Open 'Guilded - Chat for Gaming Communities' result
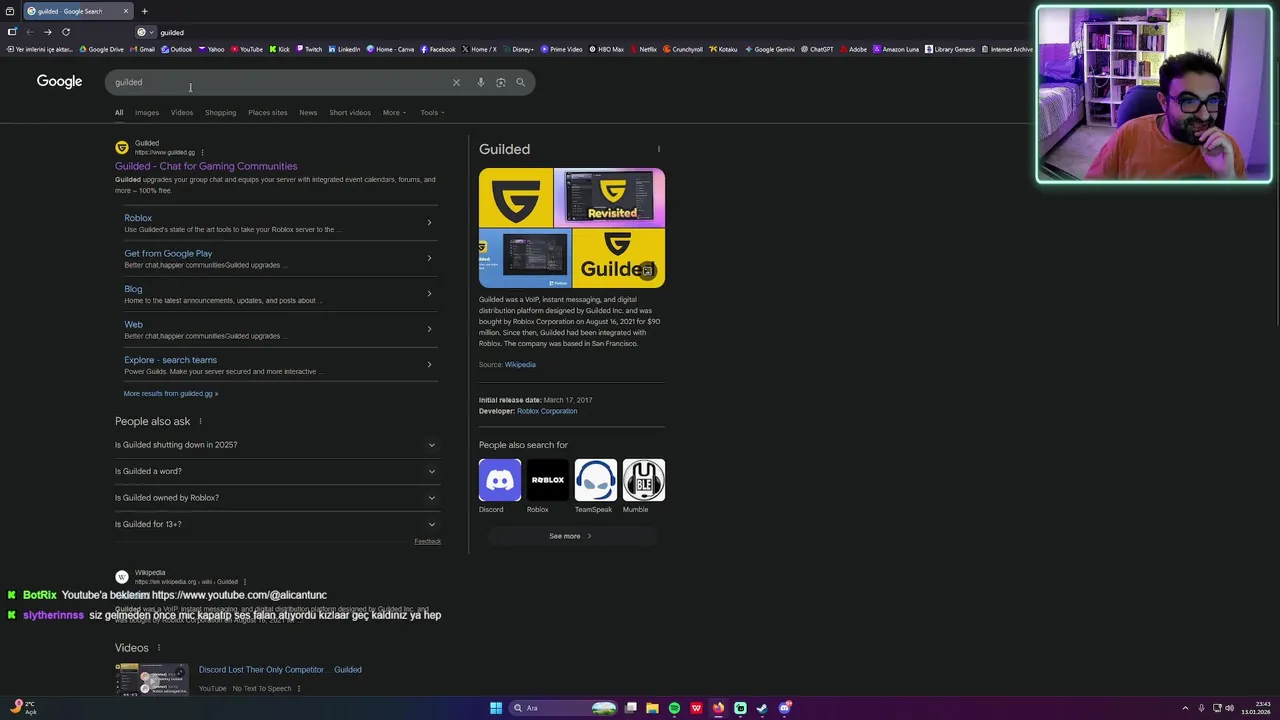 tap(206, 166)
